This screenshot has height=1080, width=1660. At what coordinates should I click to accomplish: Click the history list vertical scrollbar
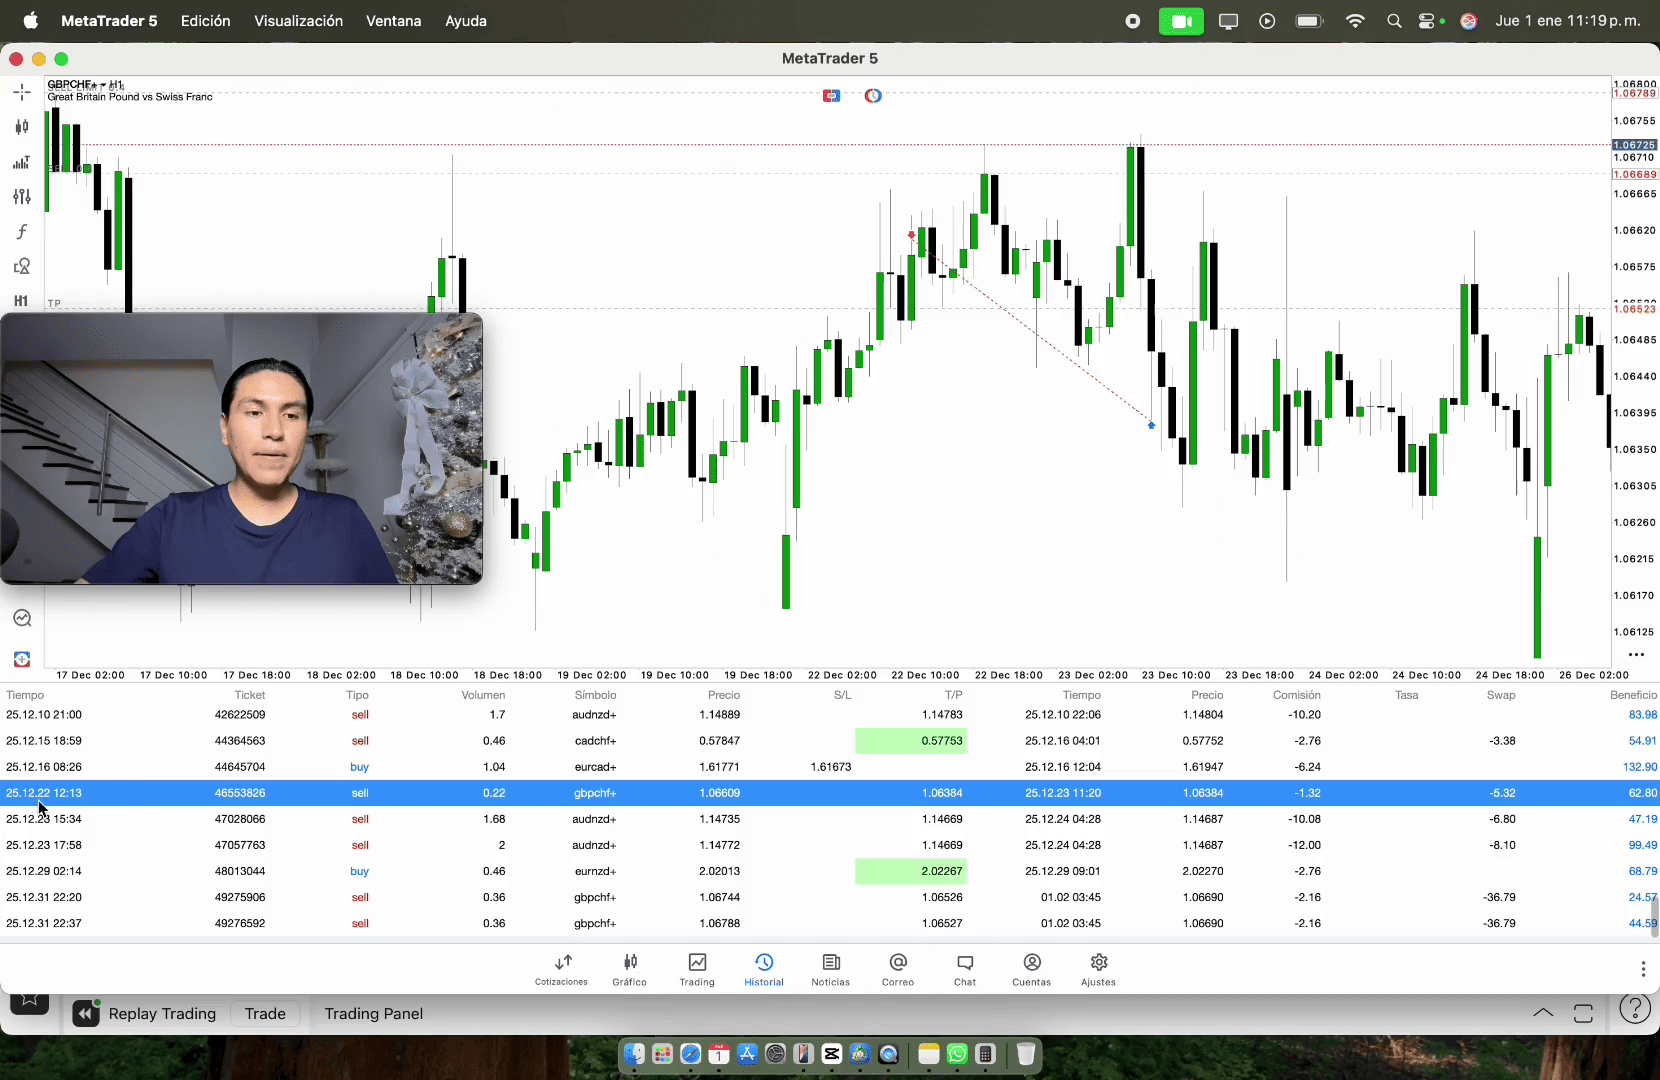[1654, 917]
